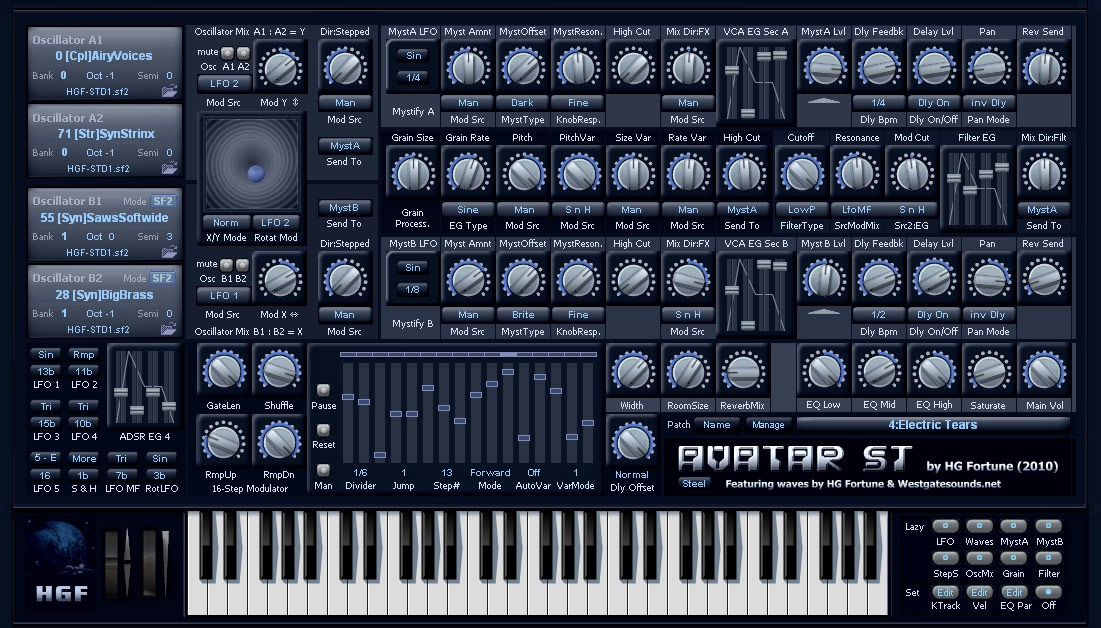Toggle Lazy Waves switch
This screenshot has width=1101, height=628.
pyautogui.click(x=979, y=526)
